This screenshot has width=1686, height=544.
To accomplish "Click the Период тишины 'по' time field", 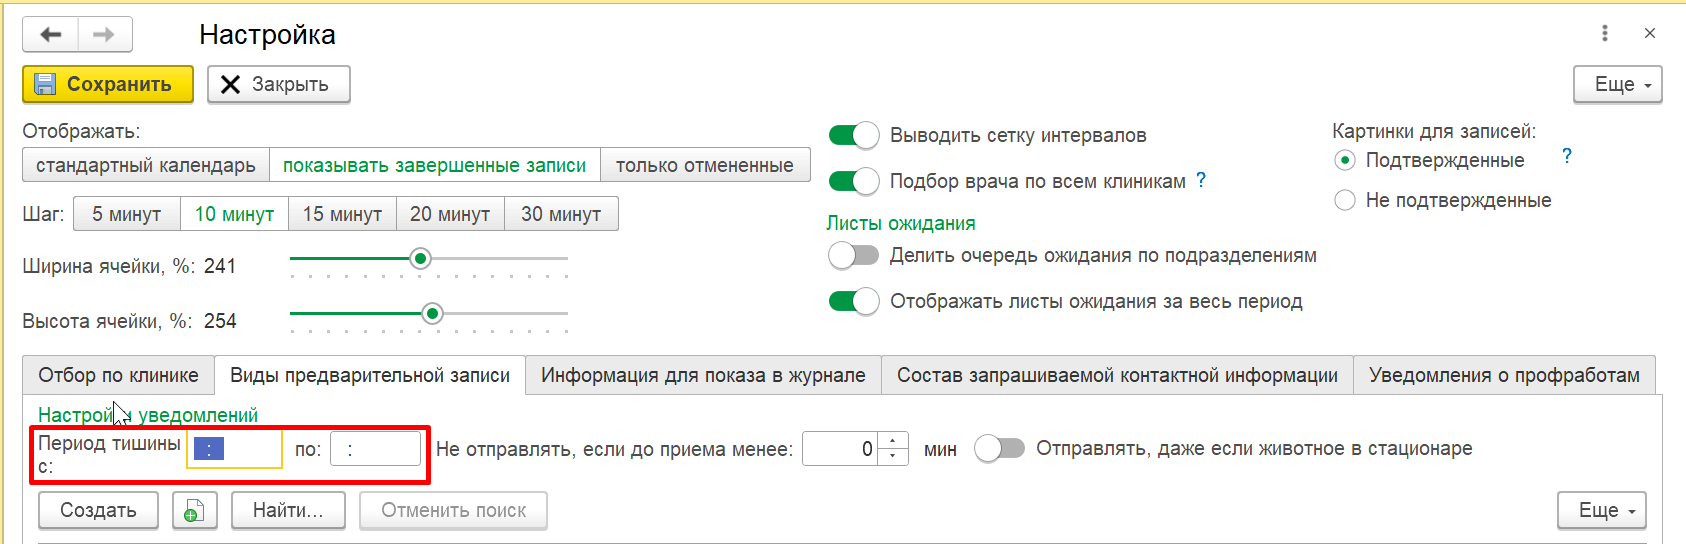I will [x=375, y=449].
